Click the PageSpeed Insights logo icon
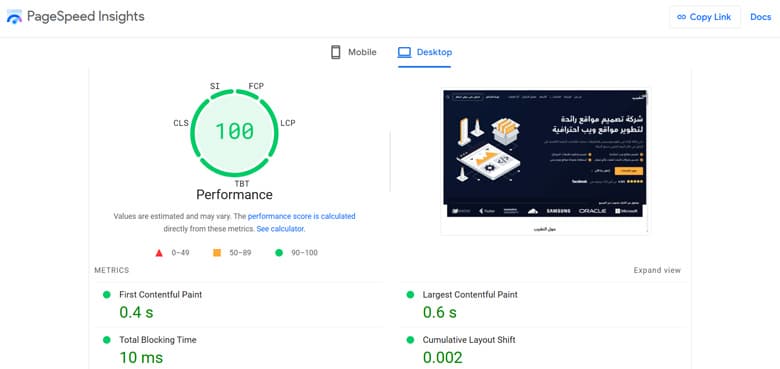Image resolution: width=780 pixels, height=369 pixels. point(14,17)
